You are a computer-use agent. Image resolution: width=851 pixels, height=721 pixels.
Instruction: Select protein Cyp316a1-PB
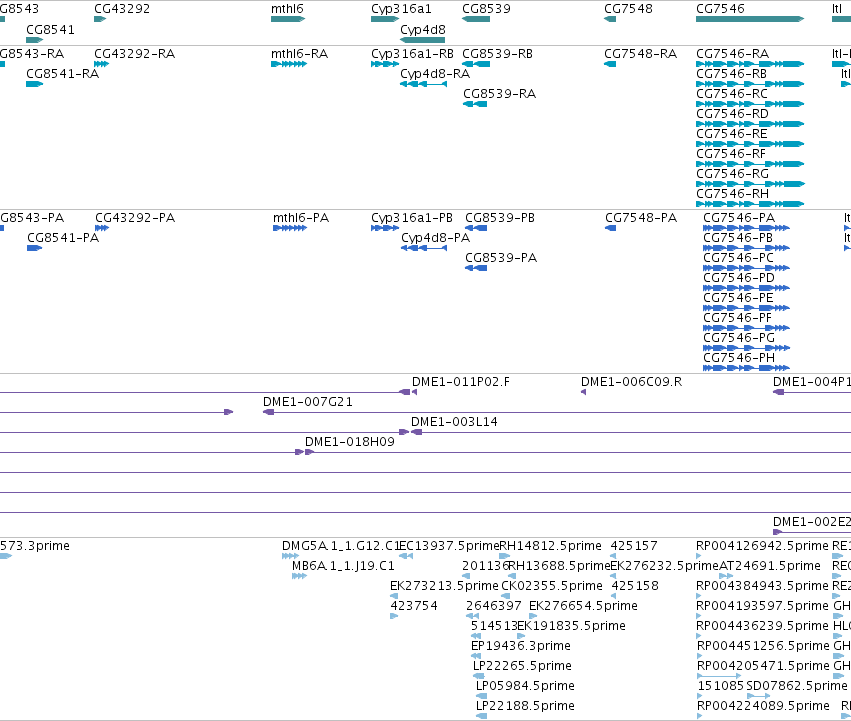pos(411,218)
